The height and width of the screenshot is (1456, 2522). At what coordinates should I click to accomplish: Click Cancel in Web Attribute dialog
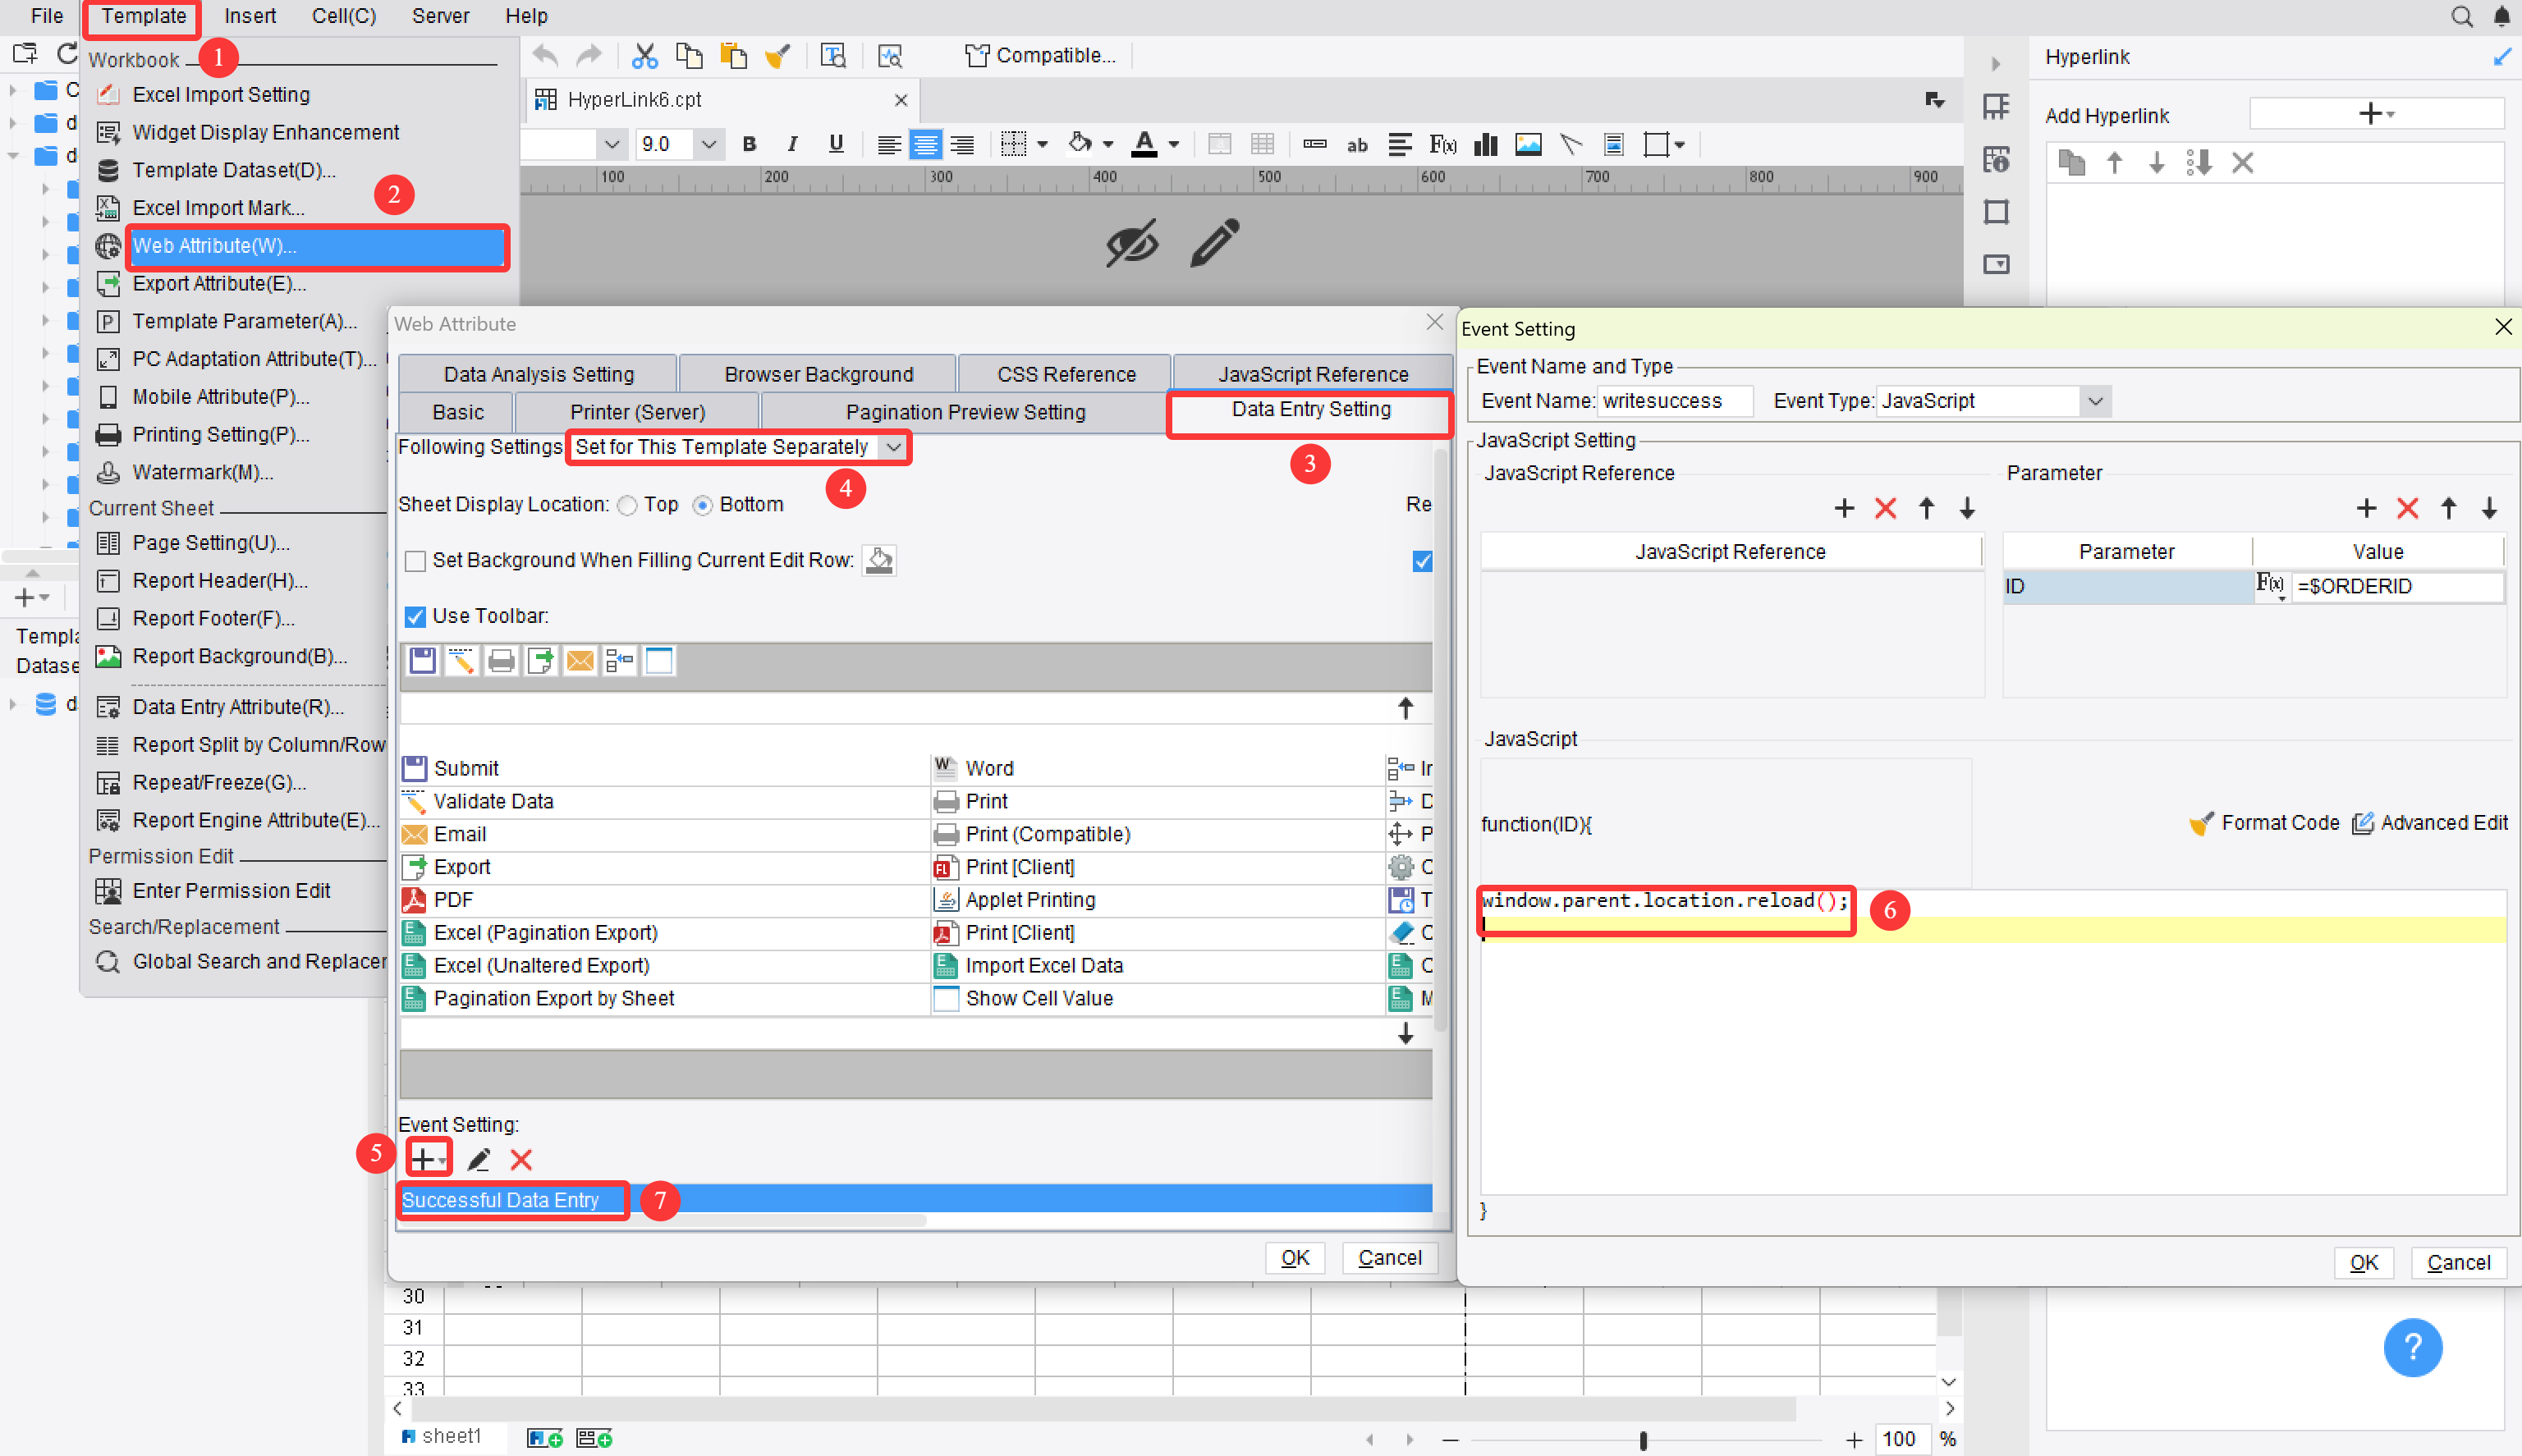tap(1389, 1258)
